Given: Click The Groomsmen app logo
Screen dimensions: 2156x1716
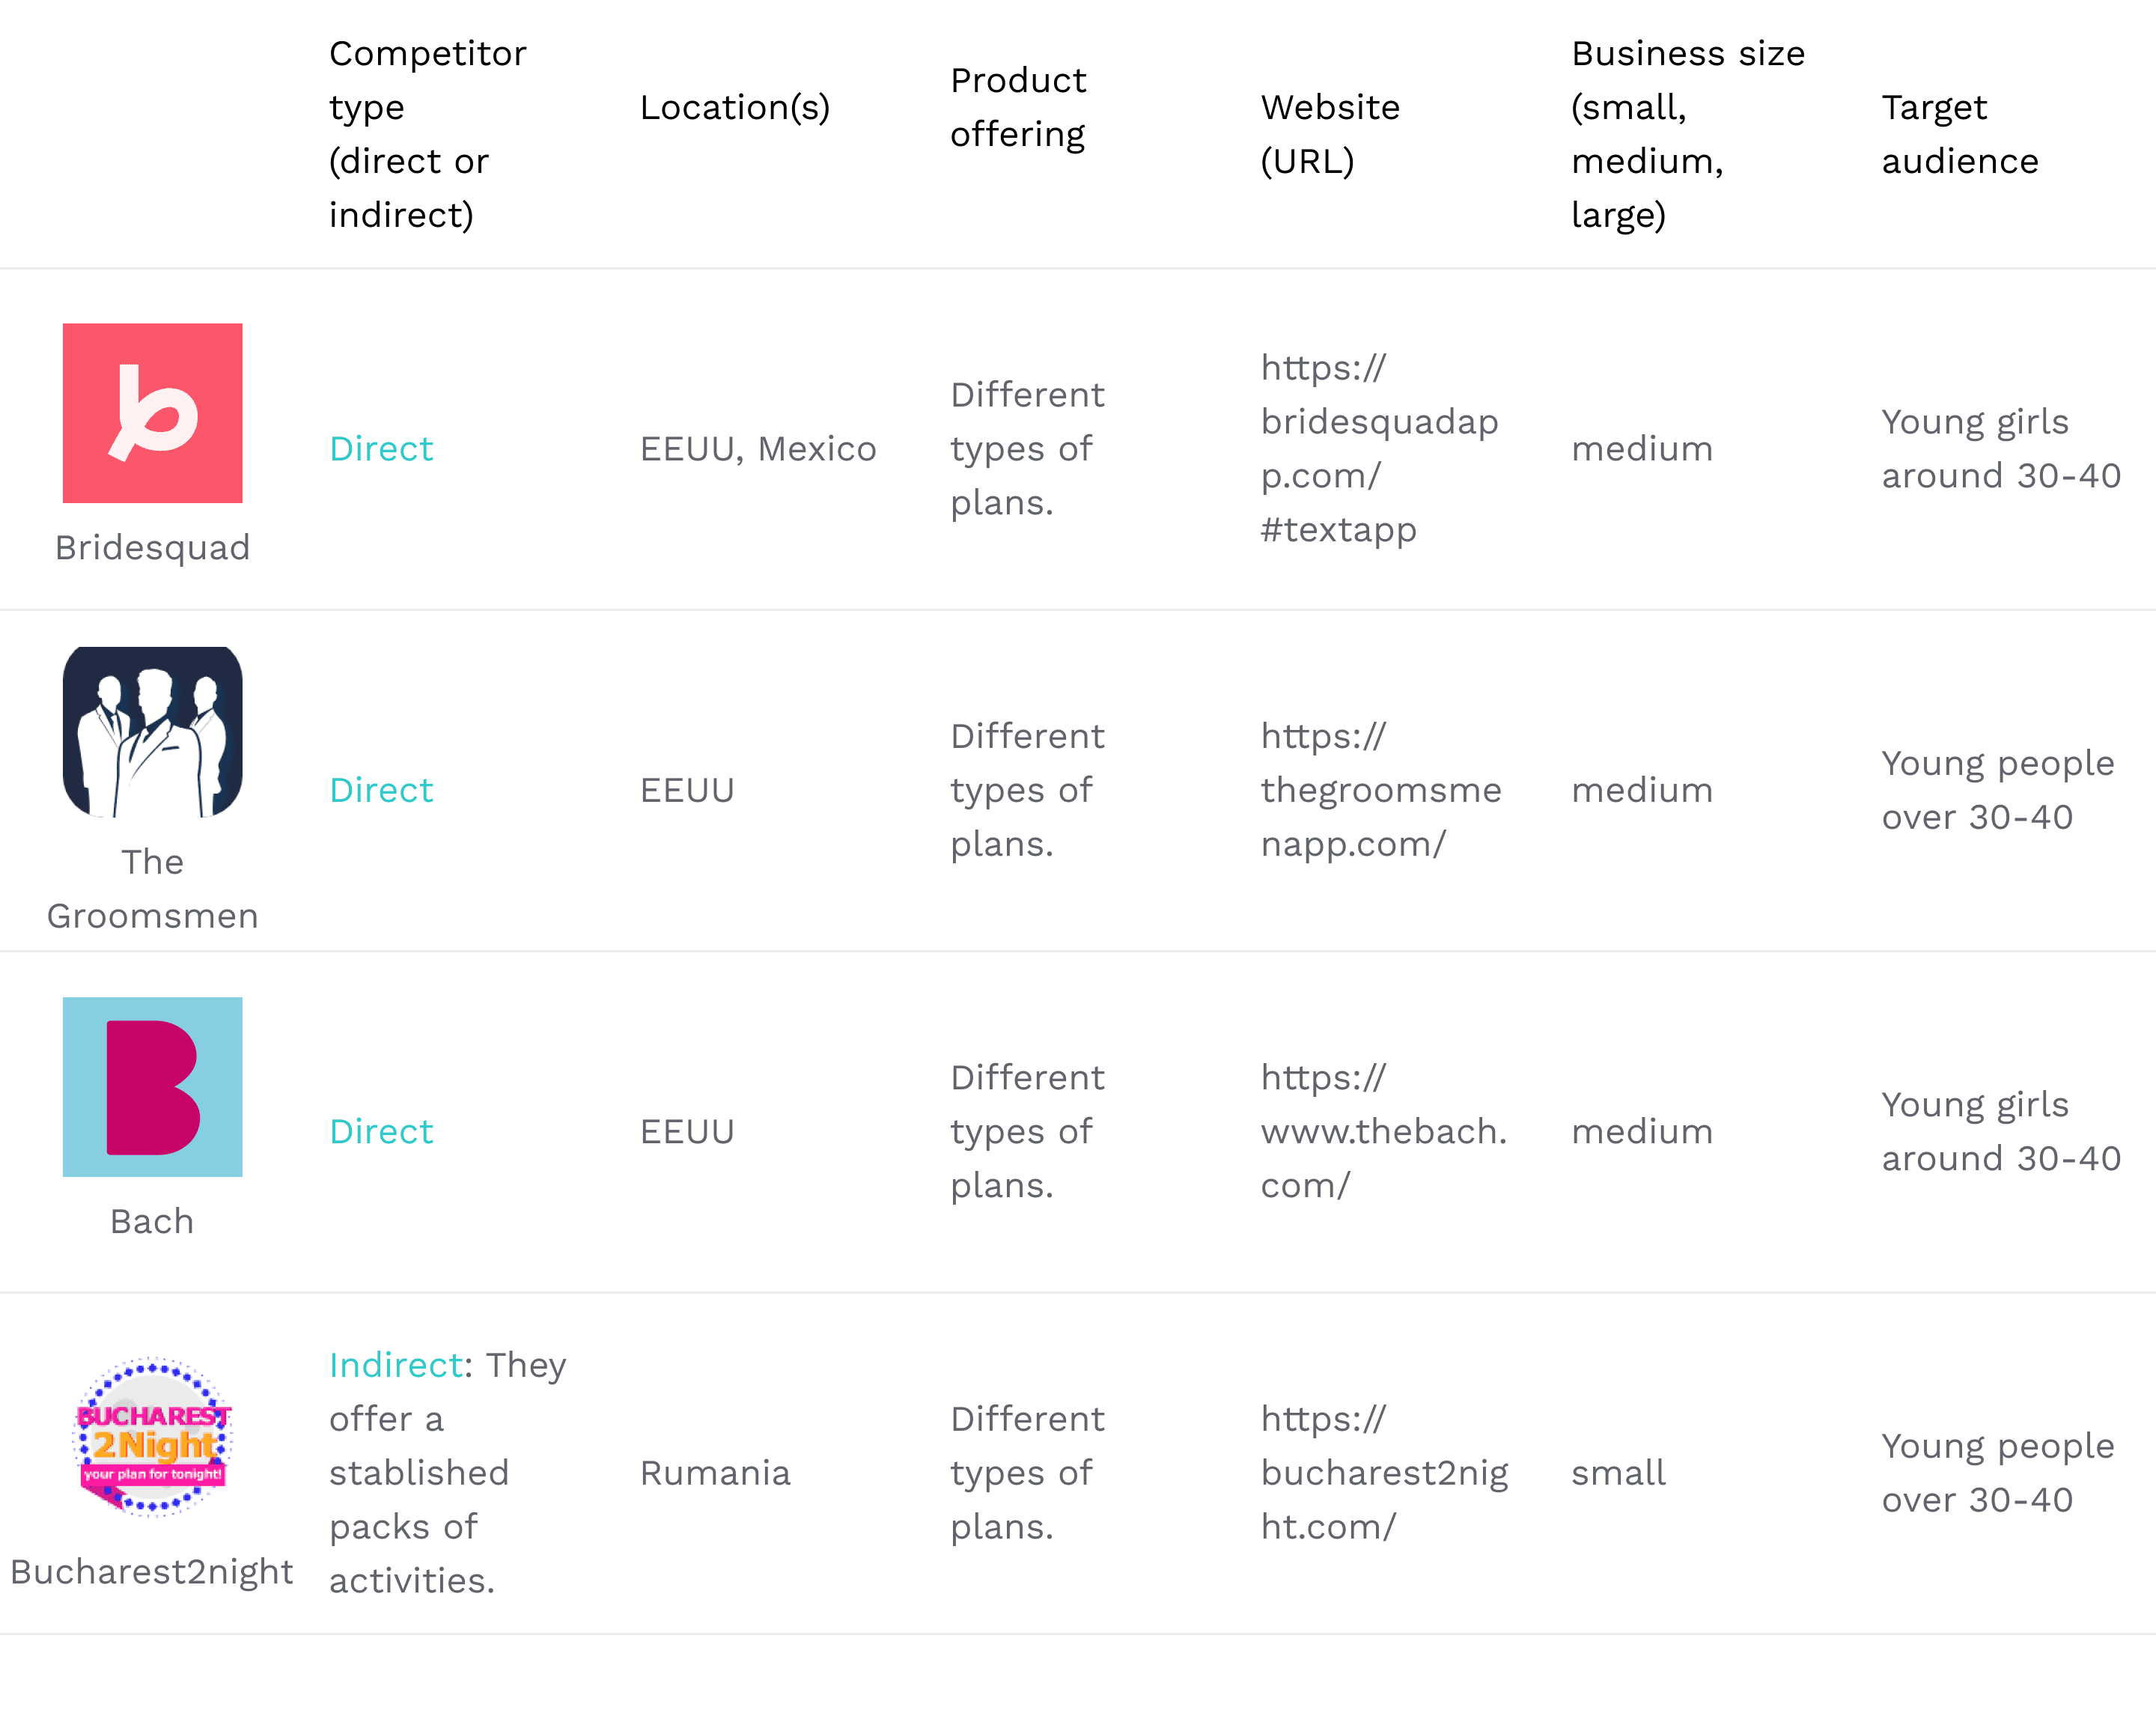Looking at the screenshot, I should pos(152,732).
